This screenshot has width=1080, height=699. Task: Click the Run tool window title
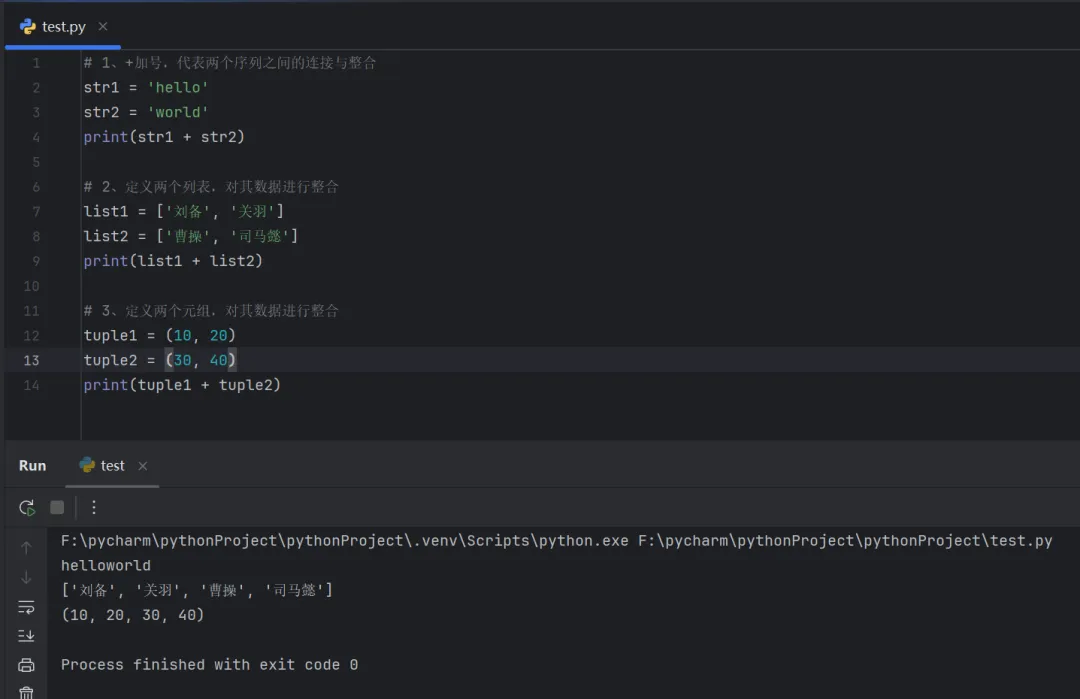tap(32, 466)
